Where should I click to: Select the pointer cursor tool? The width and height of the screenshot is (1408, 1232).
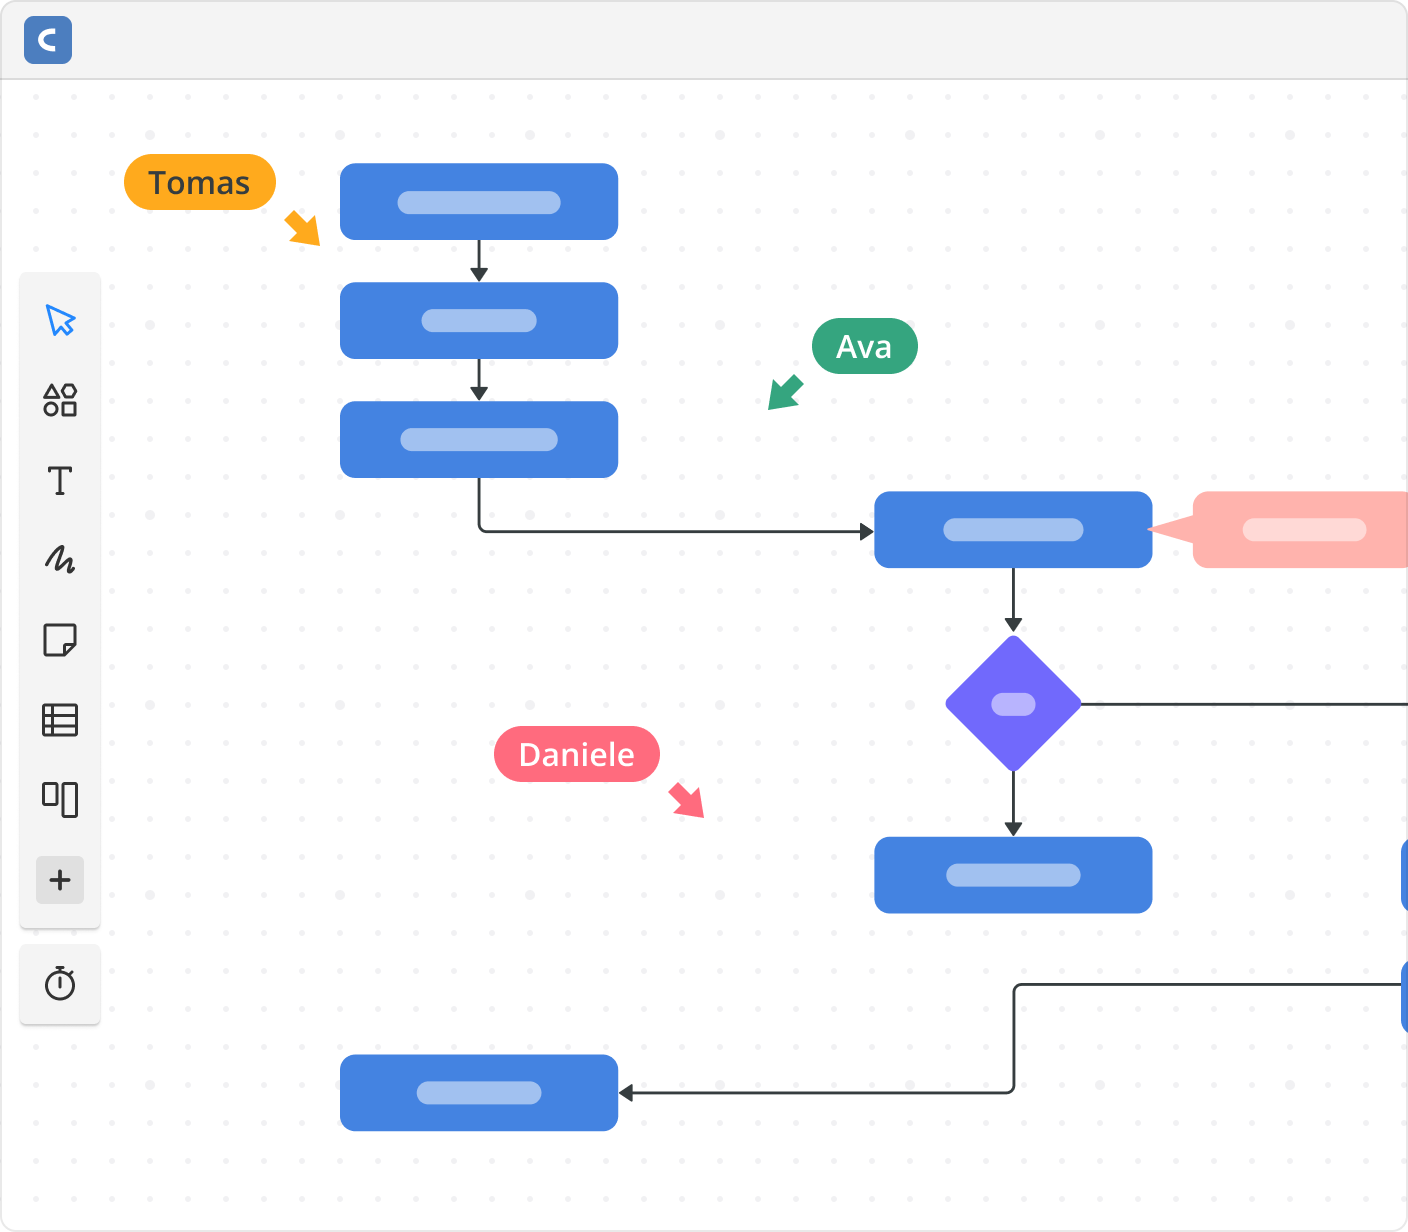pos(60,321)
